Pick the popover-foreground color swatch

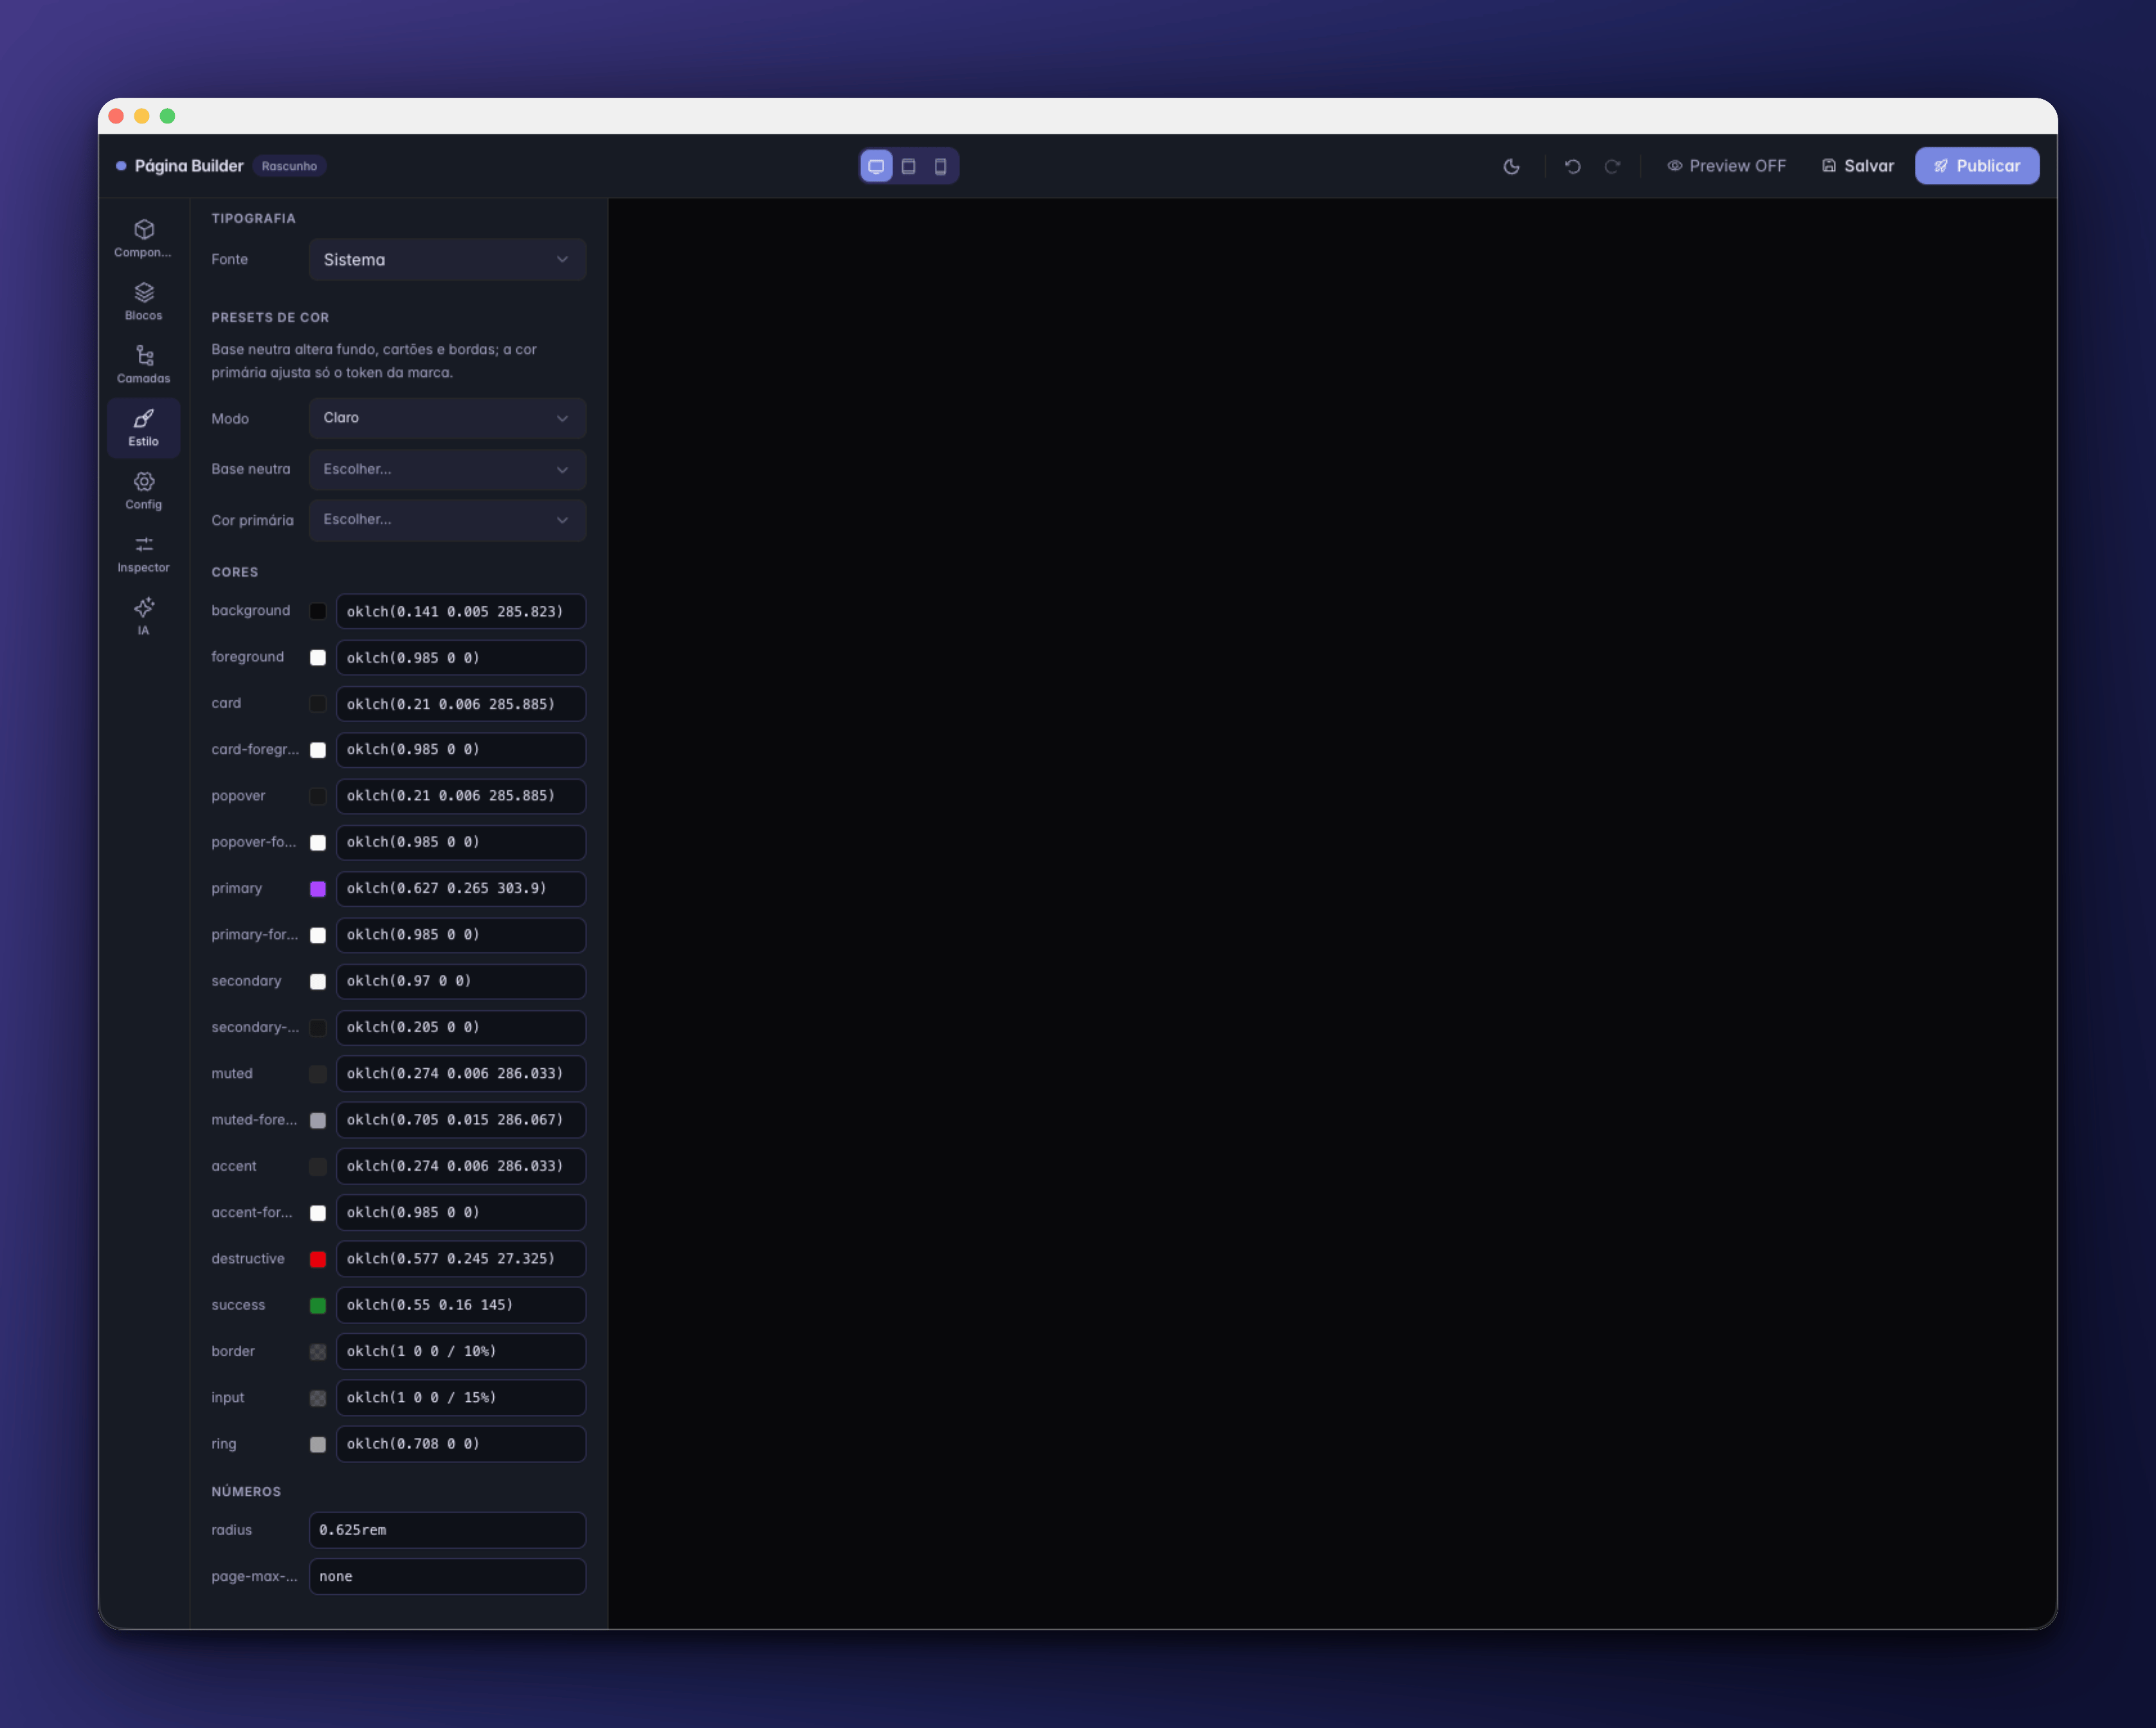tap(318, 842)
